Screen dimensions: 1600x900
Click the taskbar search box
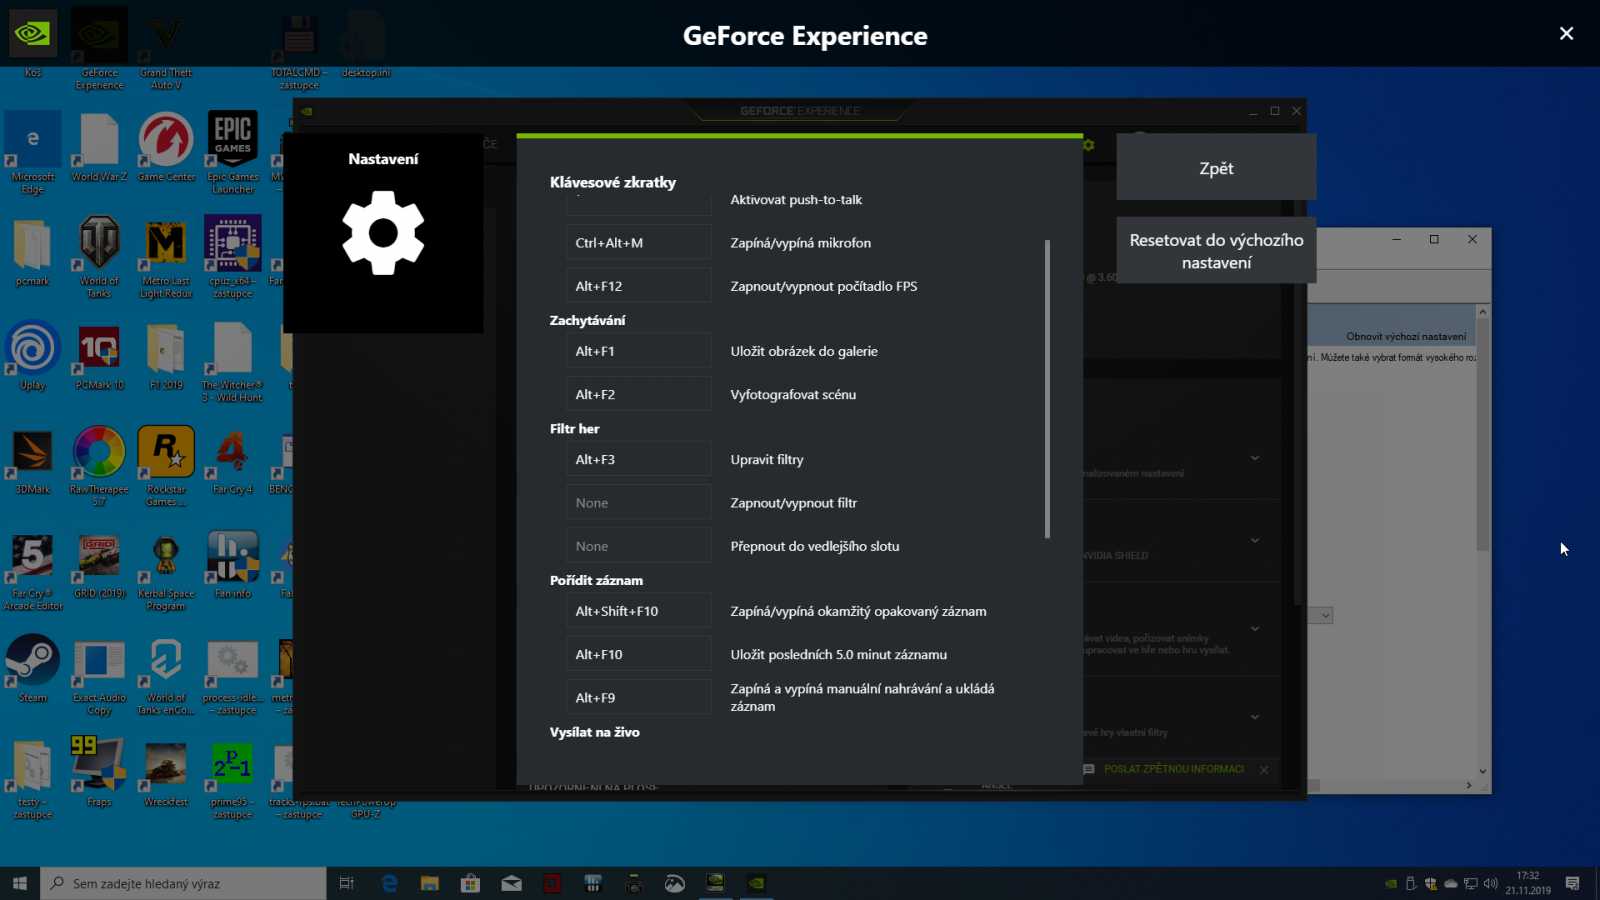point(183,883)
